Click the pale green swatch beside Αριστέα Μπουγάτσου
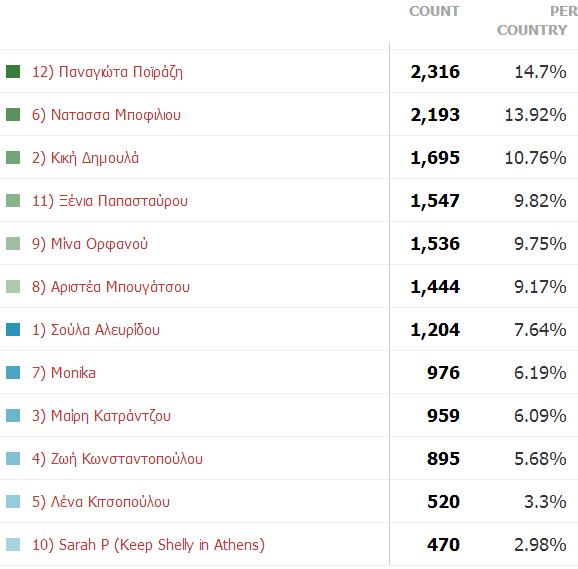The image size is (578, 569). (13, 286)
